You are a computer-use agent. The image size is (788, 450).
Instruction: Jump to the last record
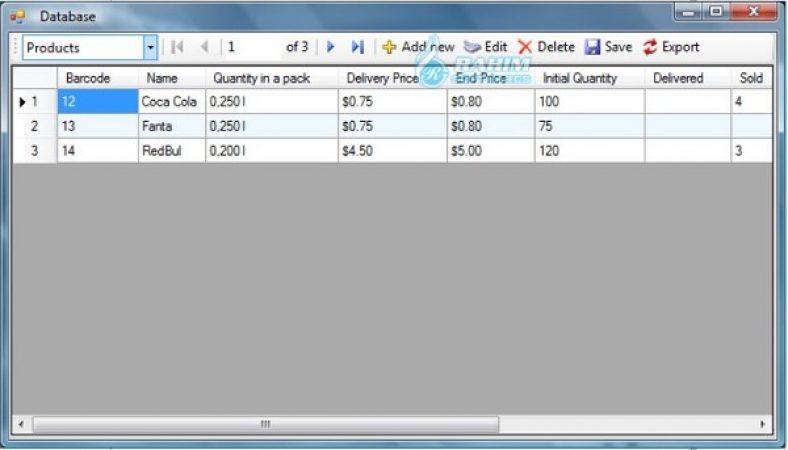click(357, 47)
